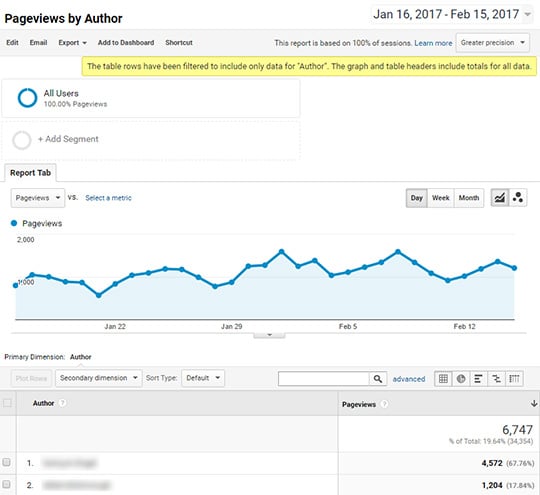540x495 pixels.
Task: Click + Add Segment
Action: [x=68, y=139]
